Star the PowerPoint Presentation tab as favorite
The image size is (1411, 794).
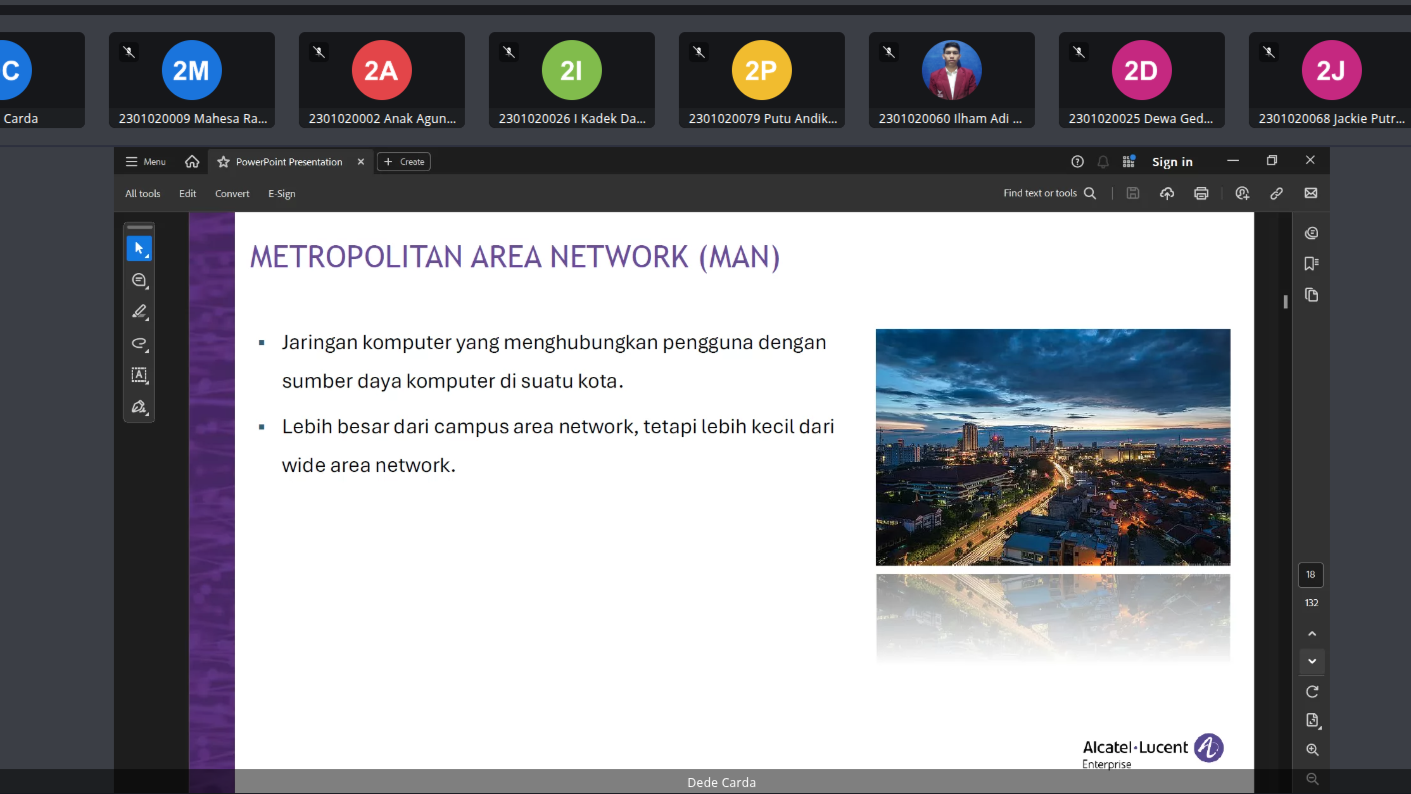coord(223,162)
